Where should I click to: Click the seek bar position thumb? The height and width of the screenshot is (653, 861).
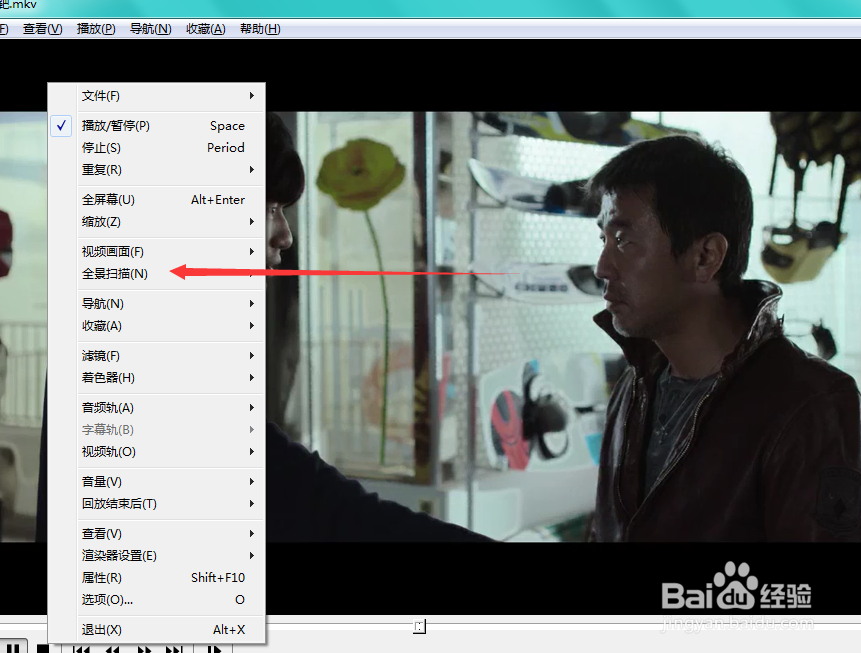pyautogui.click(x=420, y=627)
